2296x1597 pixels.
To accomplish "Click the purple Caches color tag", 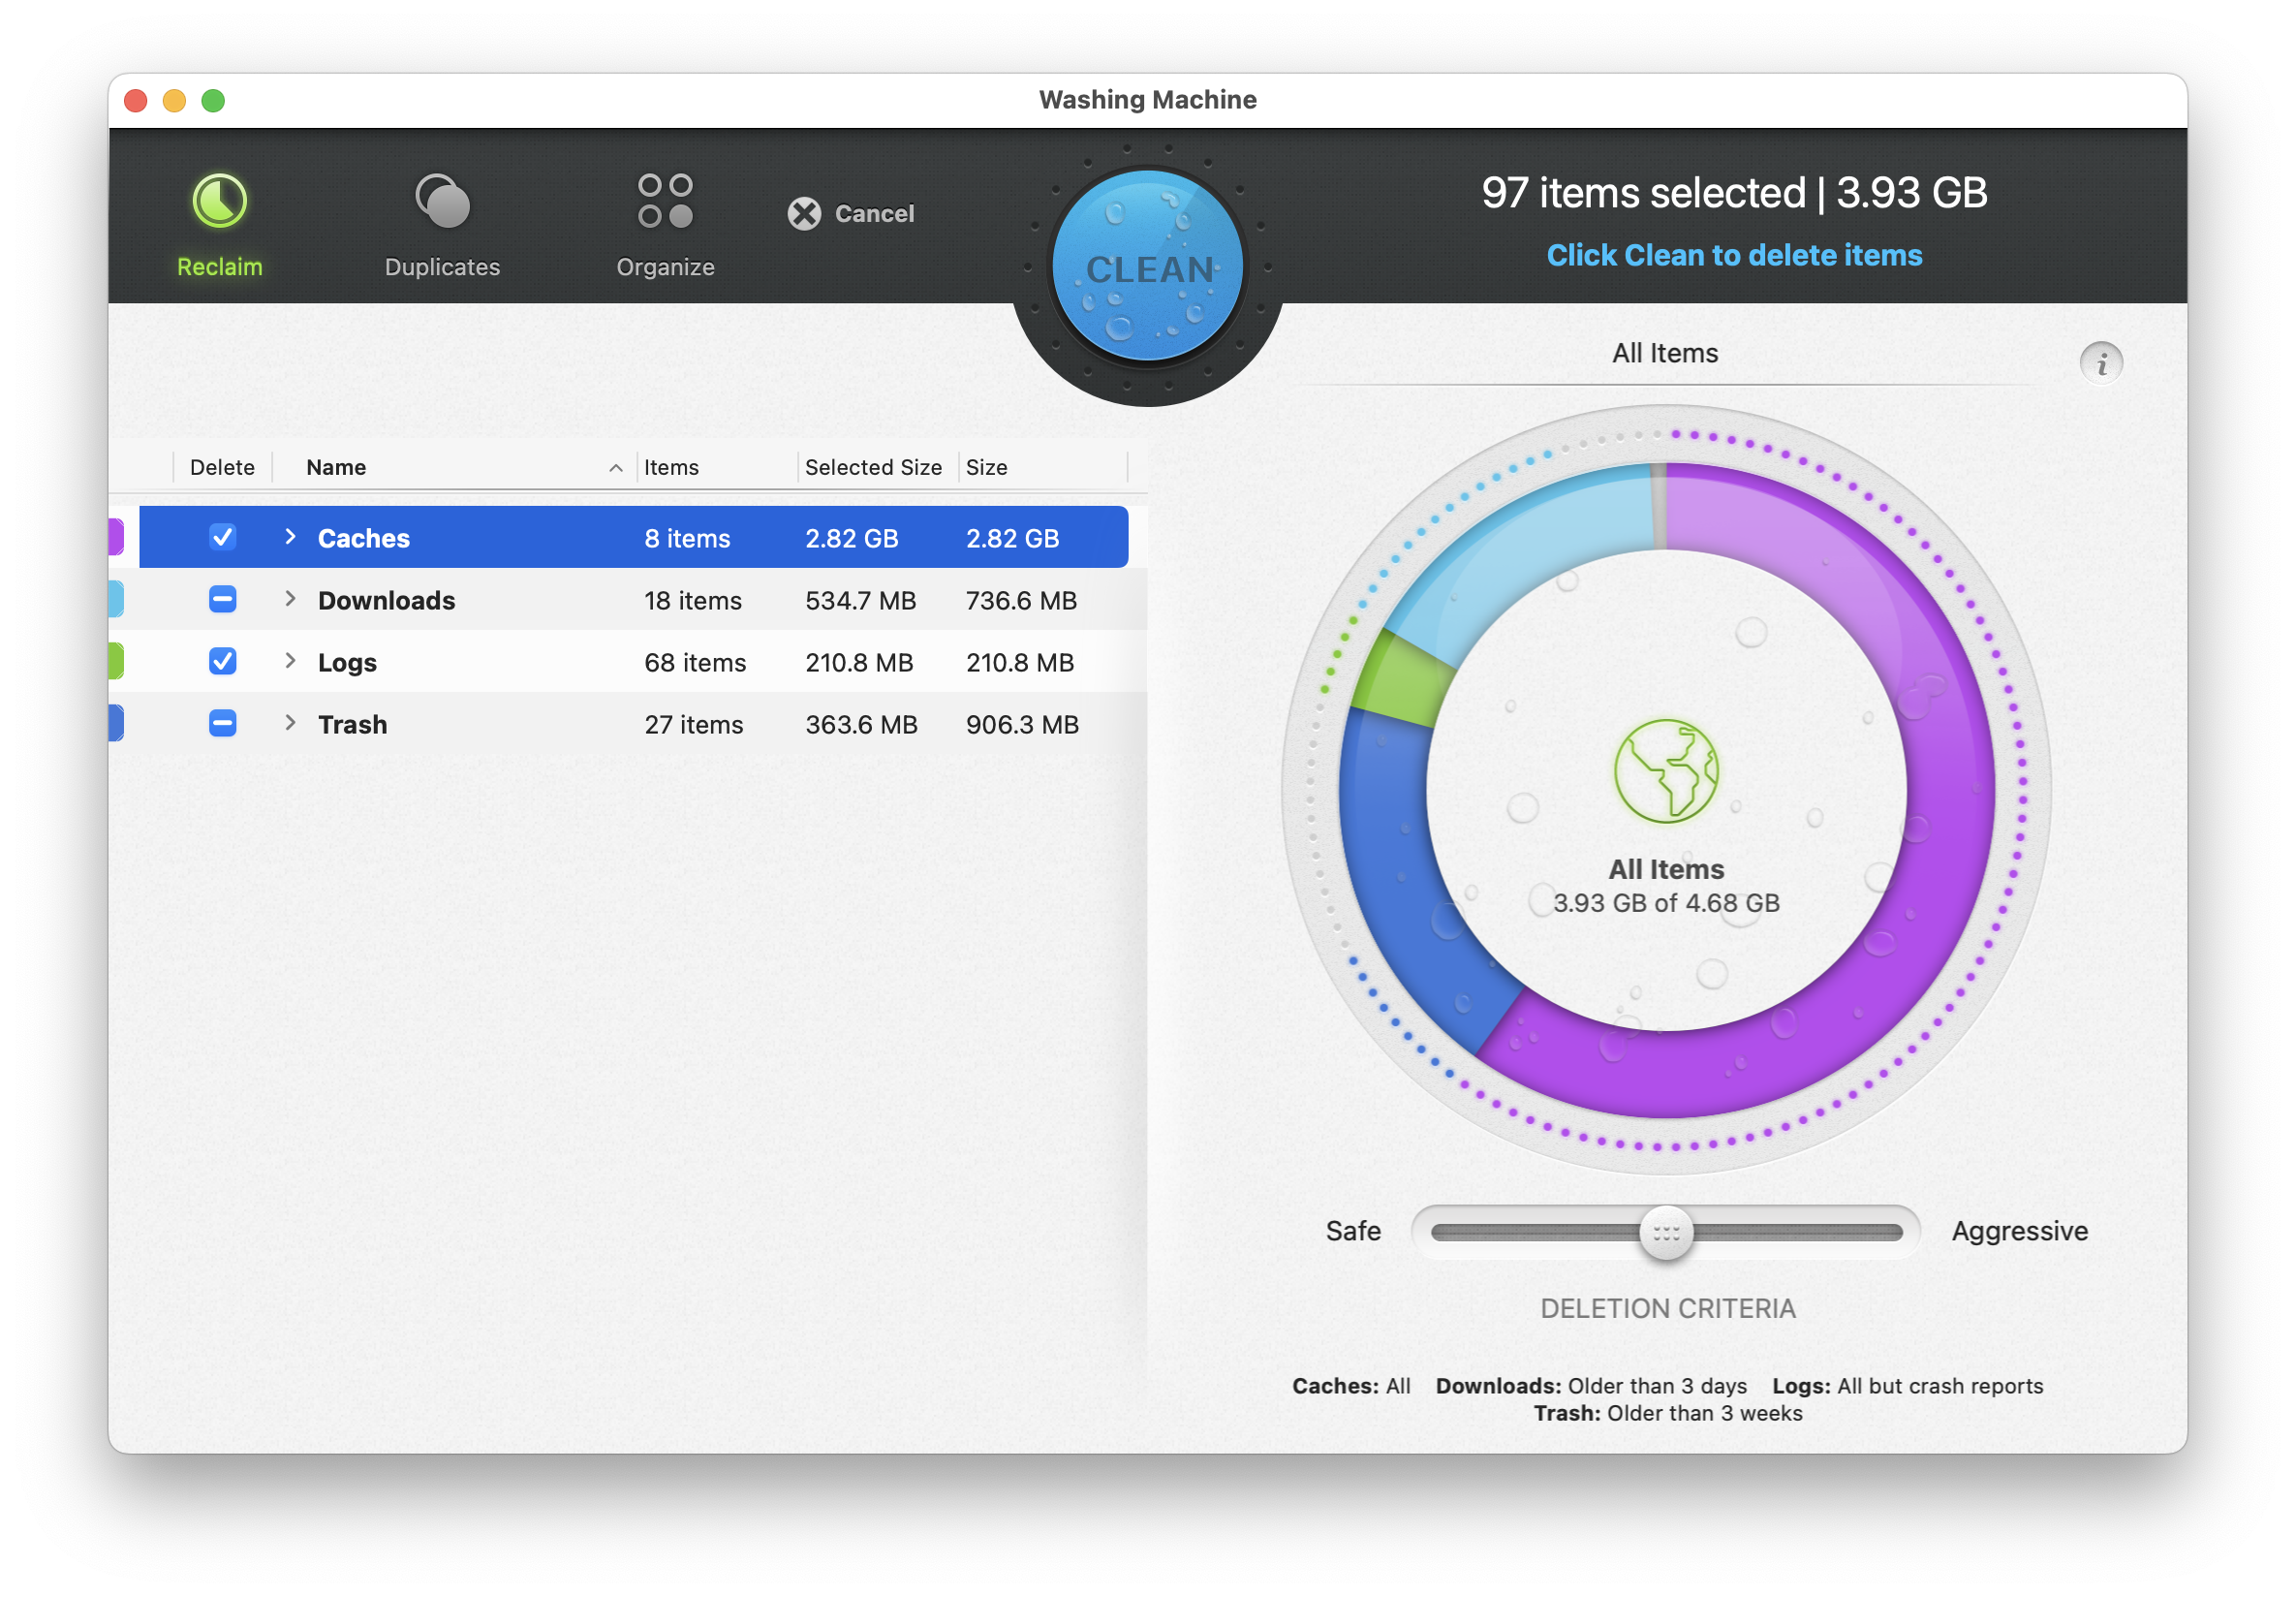I will point(116,537).
